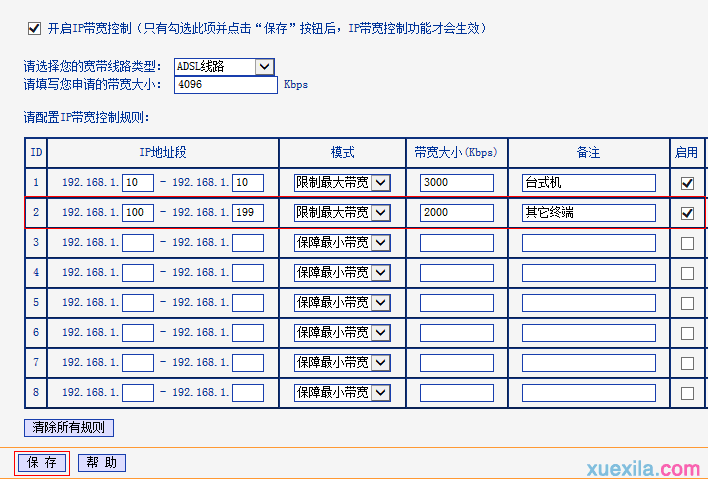Viewport: 708px width, 481px height.
Task: Click the 4096 bandwidth size field
Action: (226, 85)
